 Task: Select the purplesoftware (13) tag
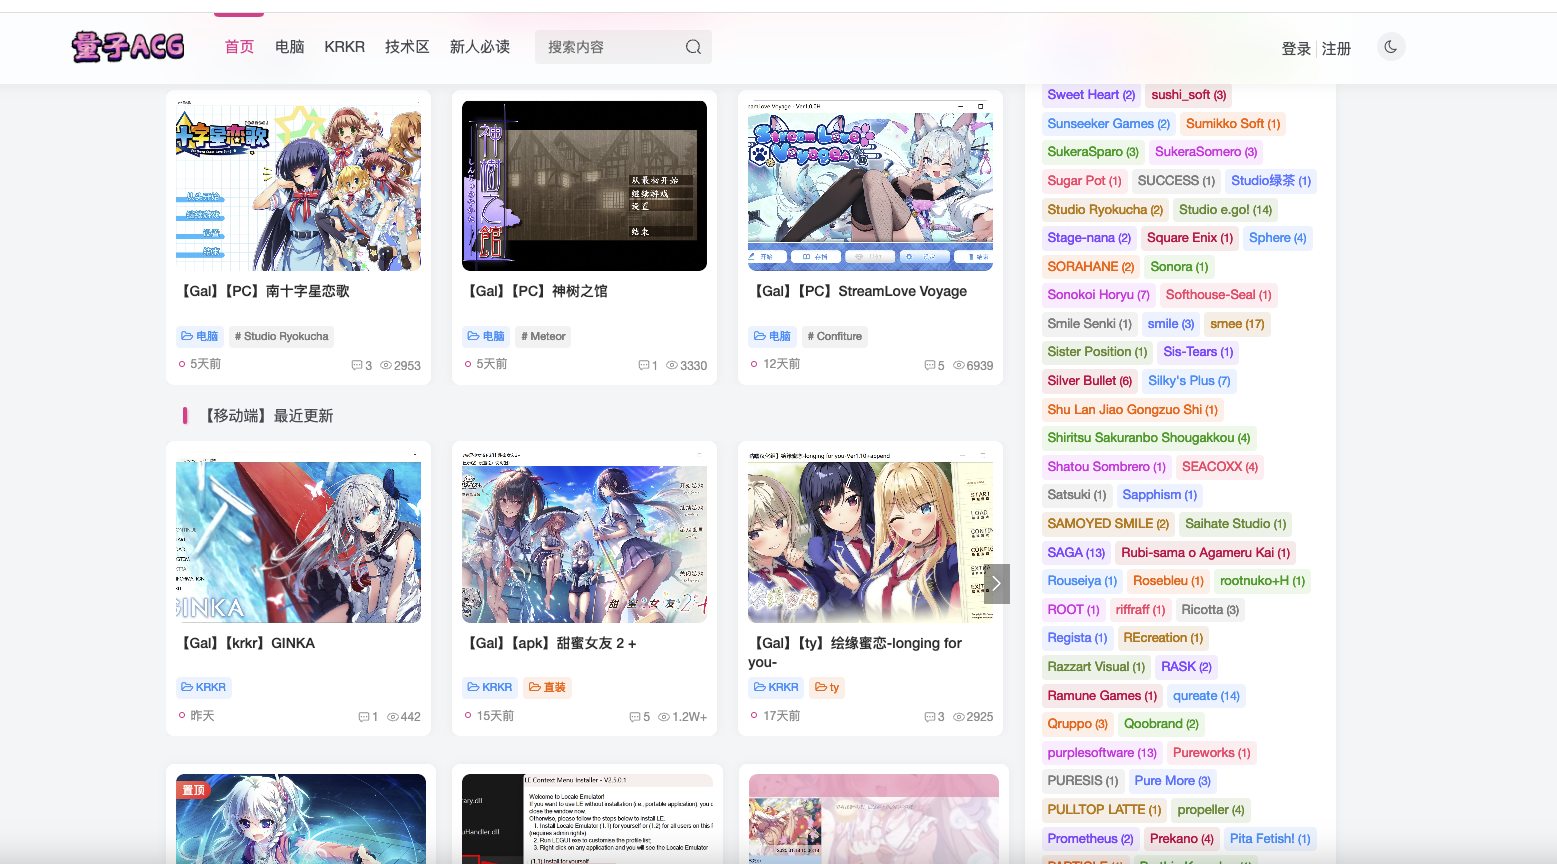pyautogui.click(x=1101, y=753)
